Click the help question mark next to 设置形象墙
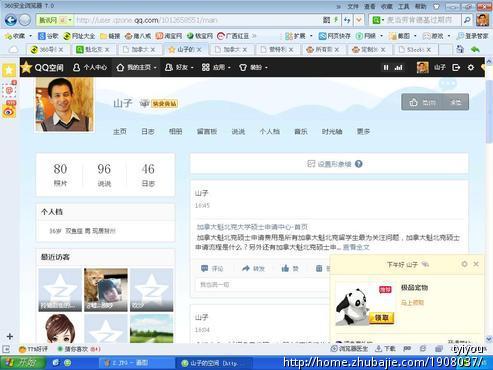The height and width of the screenshot is (370, 493). (359, 164)
